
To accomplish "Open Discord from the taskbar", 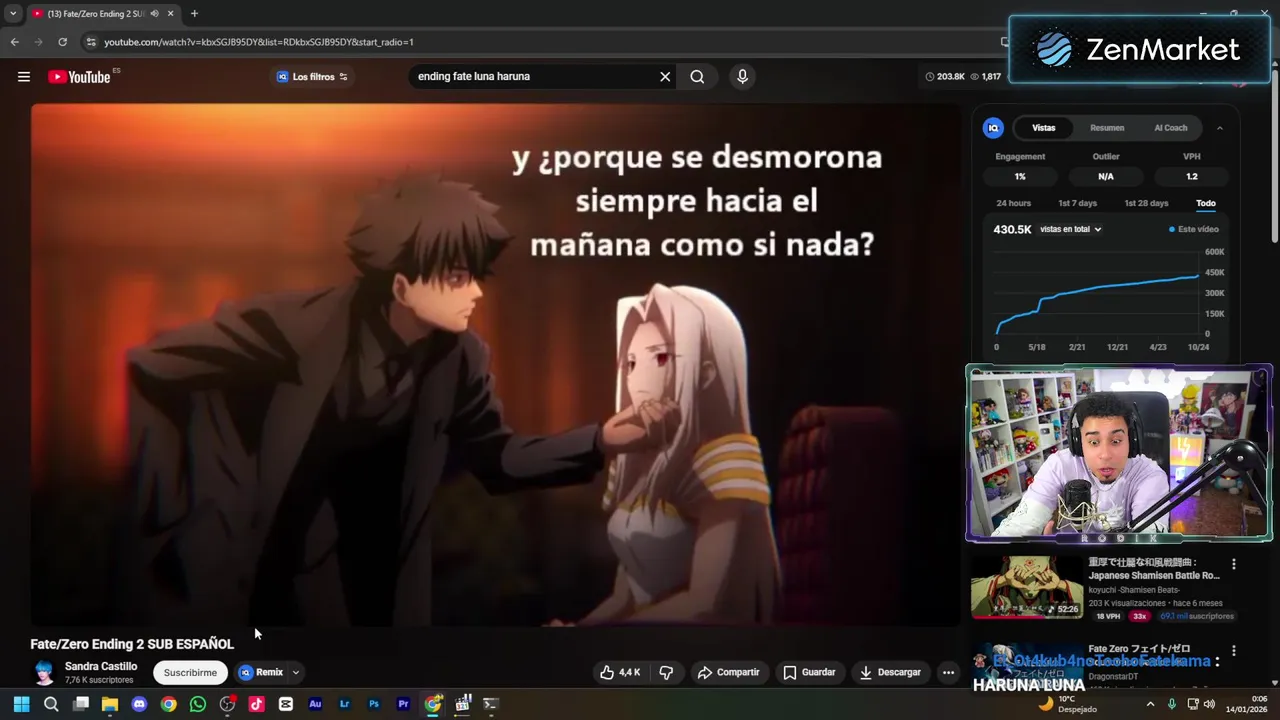I will tap(139, 704).
